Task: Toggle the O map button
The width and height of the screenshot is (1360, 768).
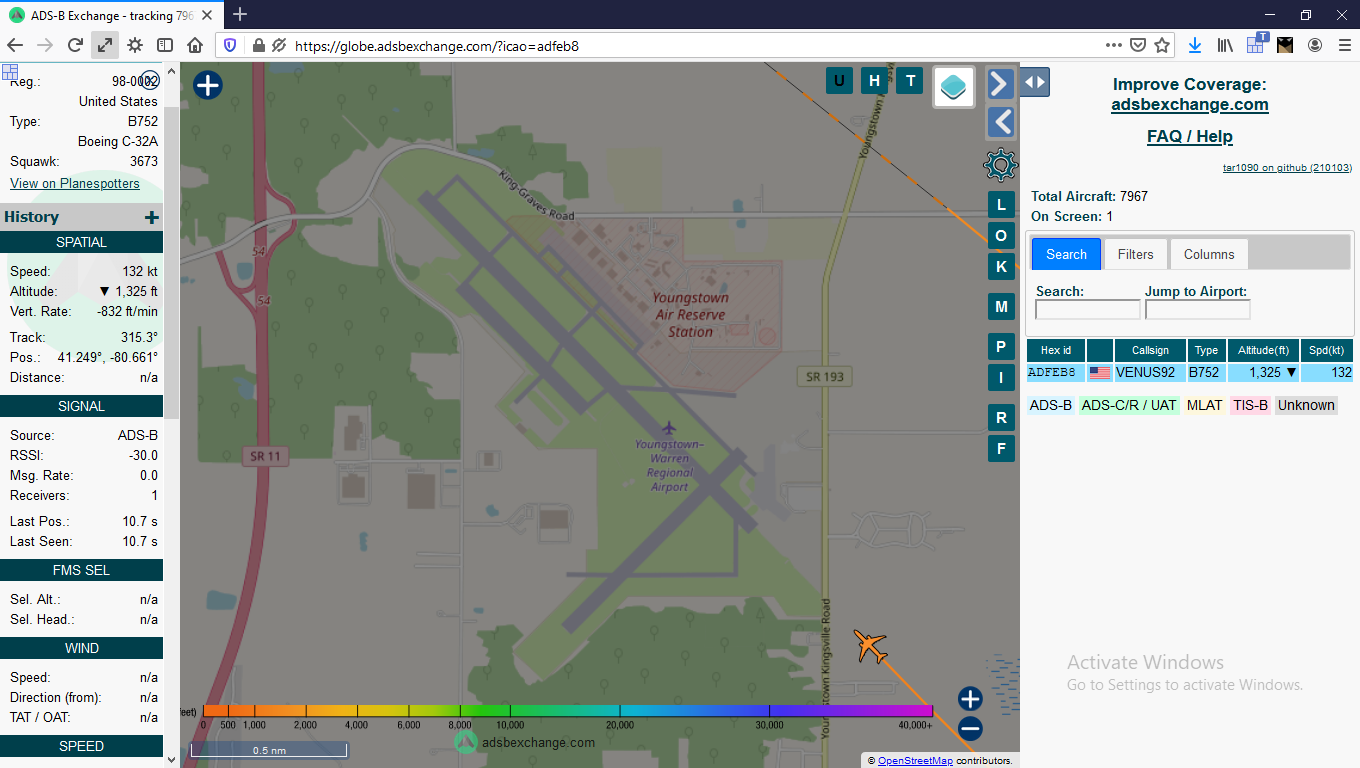Action: click(1001, 236)
